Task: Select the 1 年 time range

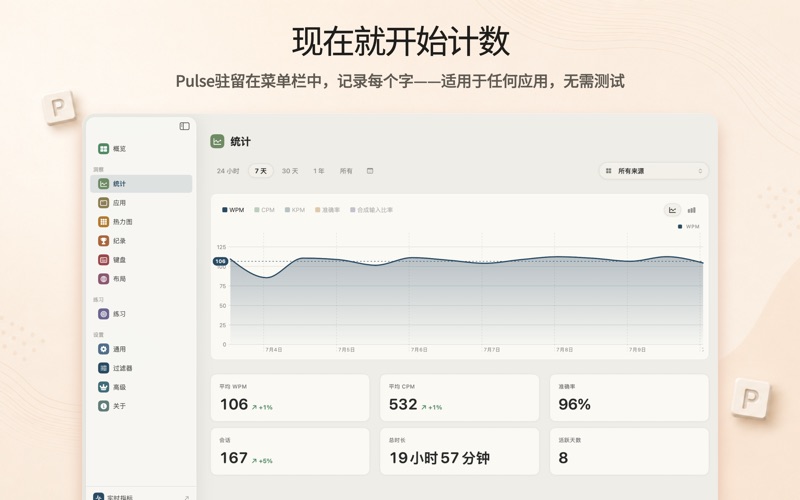Action: (319, 171)
